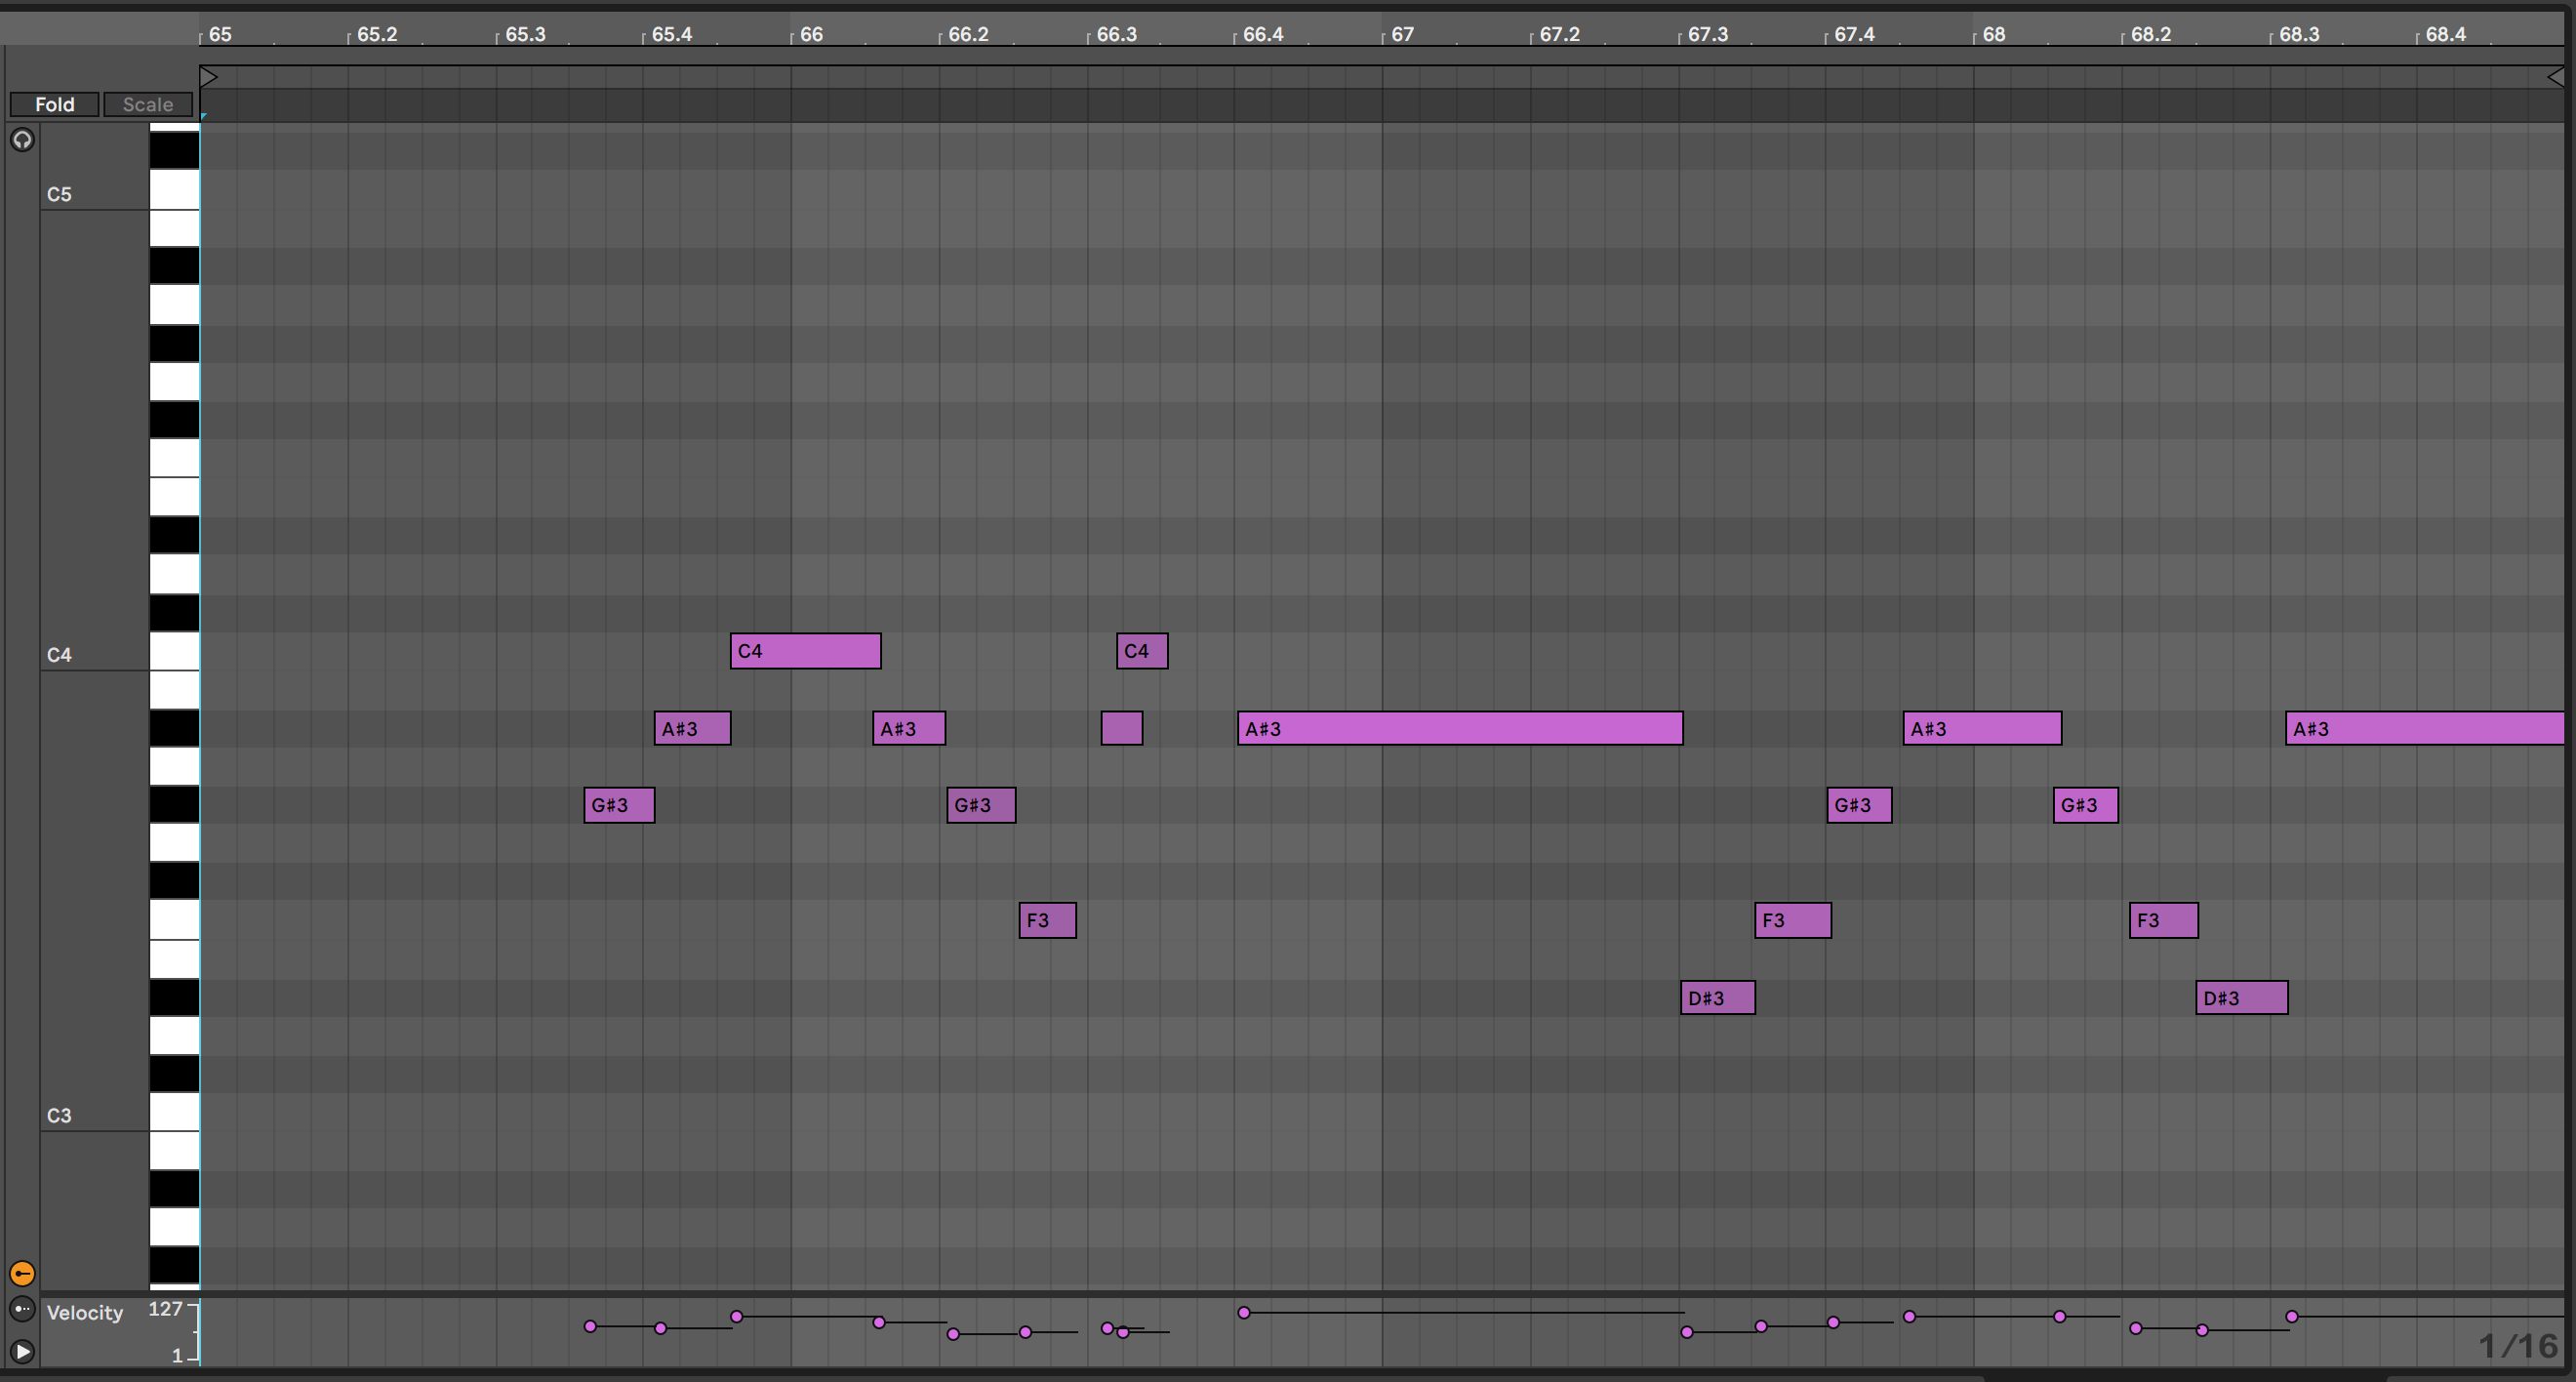Click position 66.3 in the ruler
This screenshot has height=1382, width=2576.
1117,34
